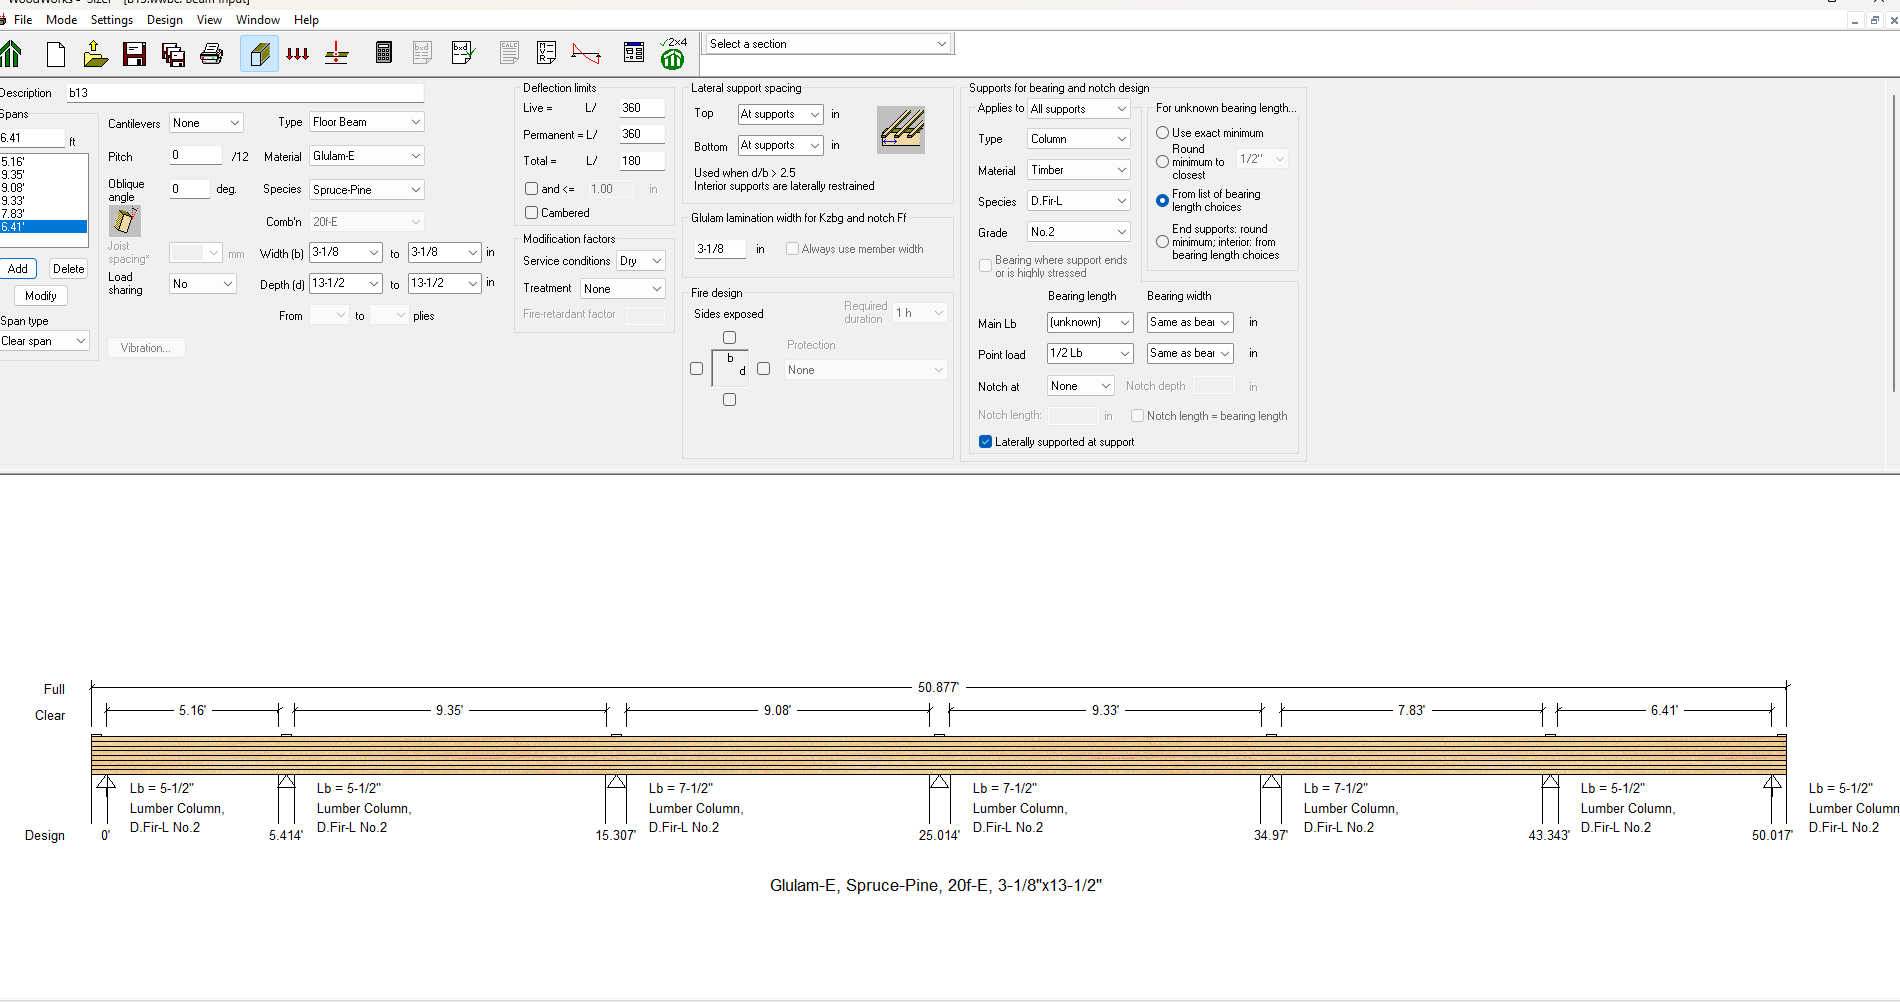This screenshot has width=1900, height=1002.
Task: Click the Pitch value input field
Action: [195, 156]
